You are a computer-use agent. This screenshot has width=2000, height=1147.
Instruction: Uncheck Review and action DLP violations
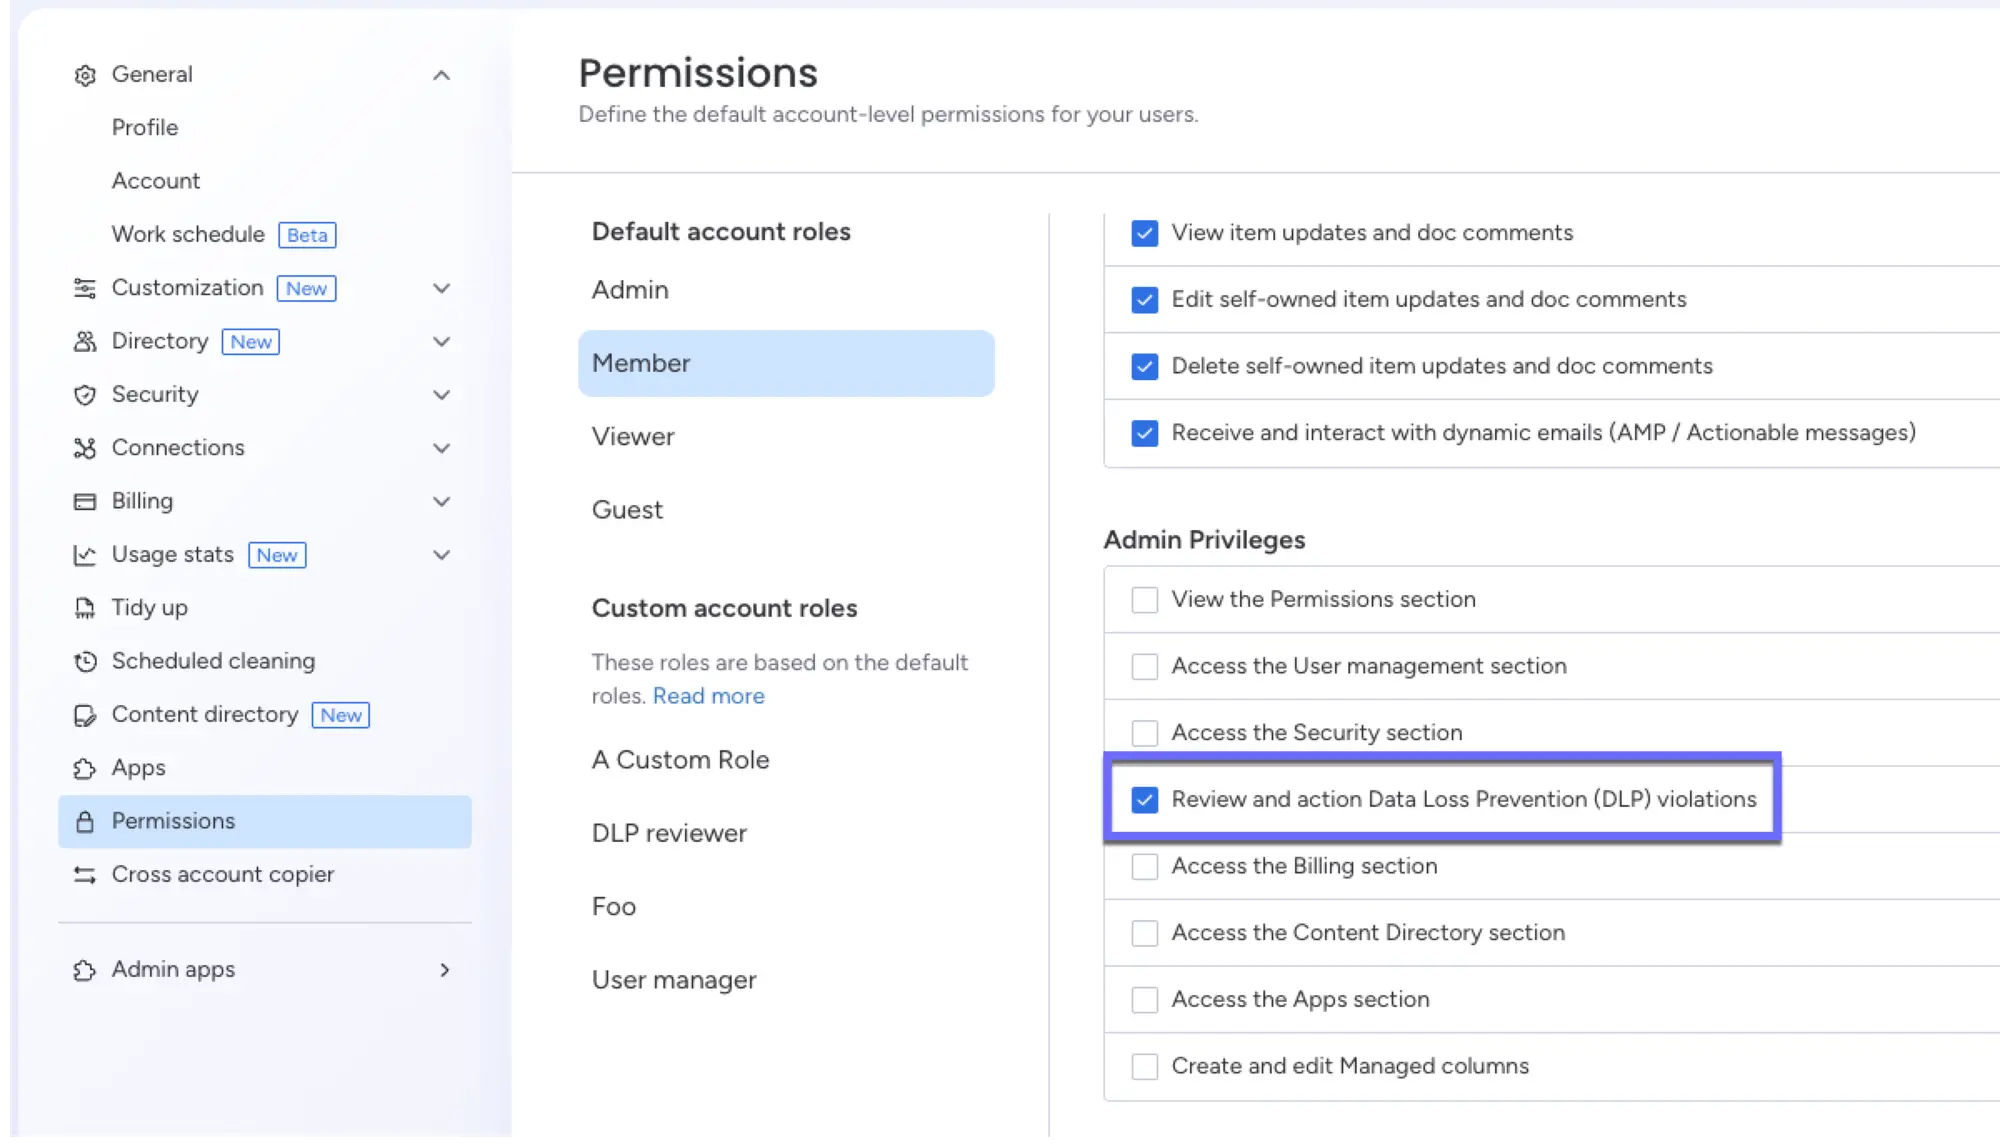click(1144, 800)
